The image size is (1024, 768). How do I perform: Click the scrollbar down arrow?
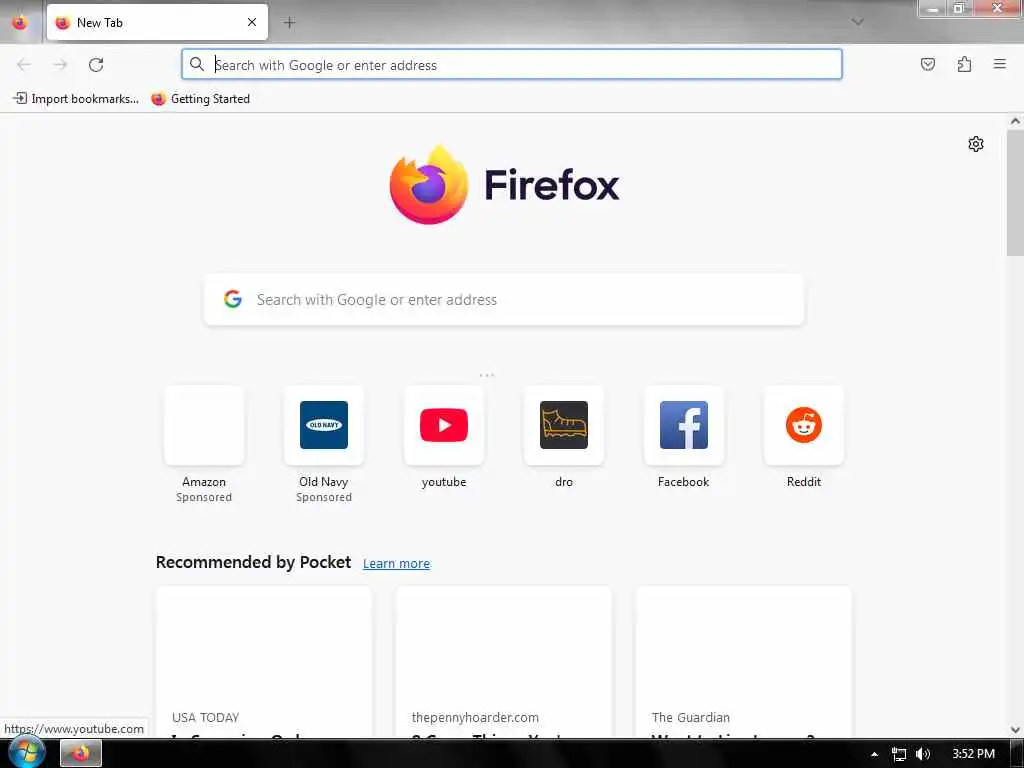[x=1015, y=729]
